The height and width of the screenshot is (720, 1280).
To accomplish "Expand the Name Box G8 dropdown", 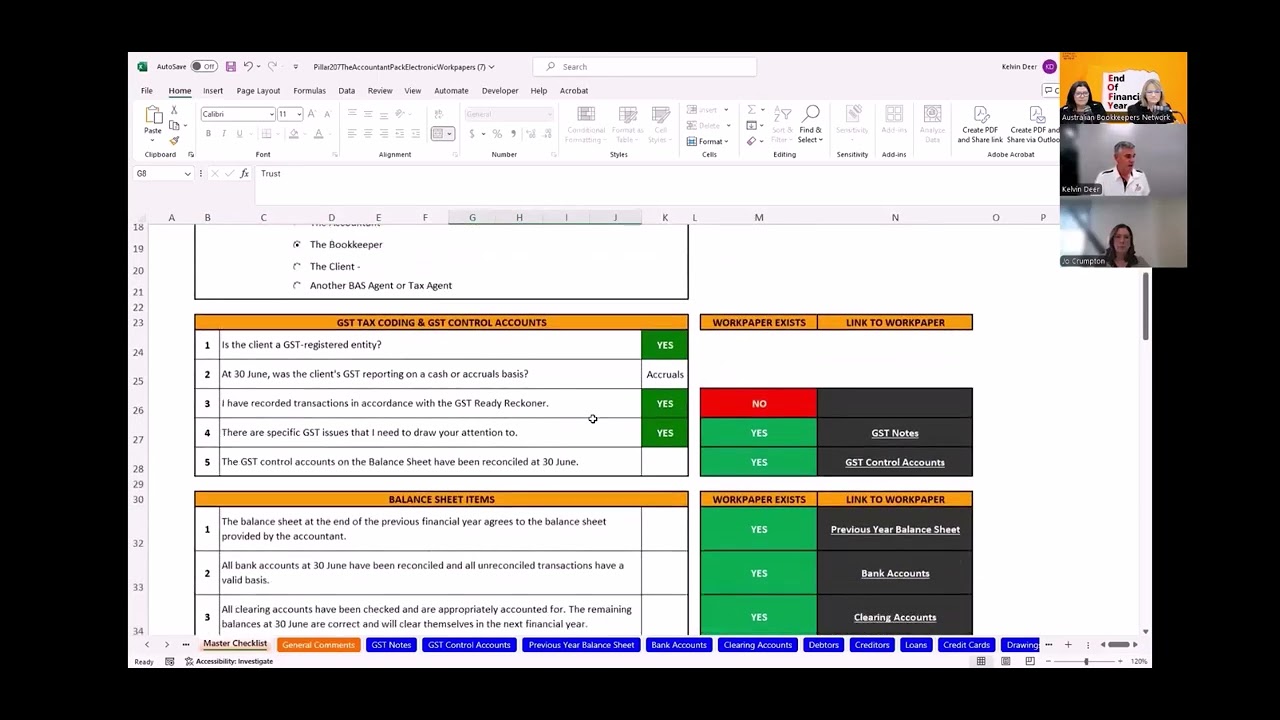I will click(187, 174).
